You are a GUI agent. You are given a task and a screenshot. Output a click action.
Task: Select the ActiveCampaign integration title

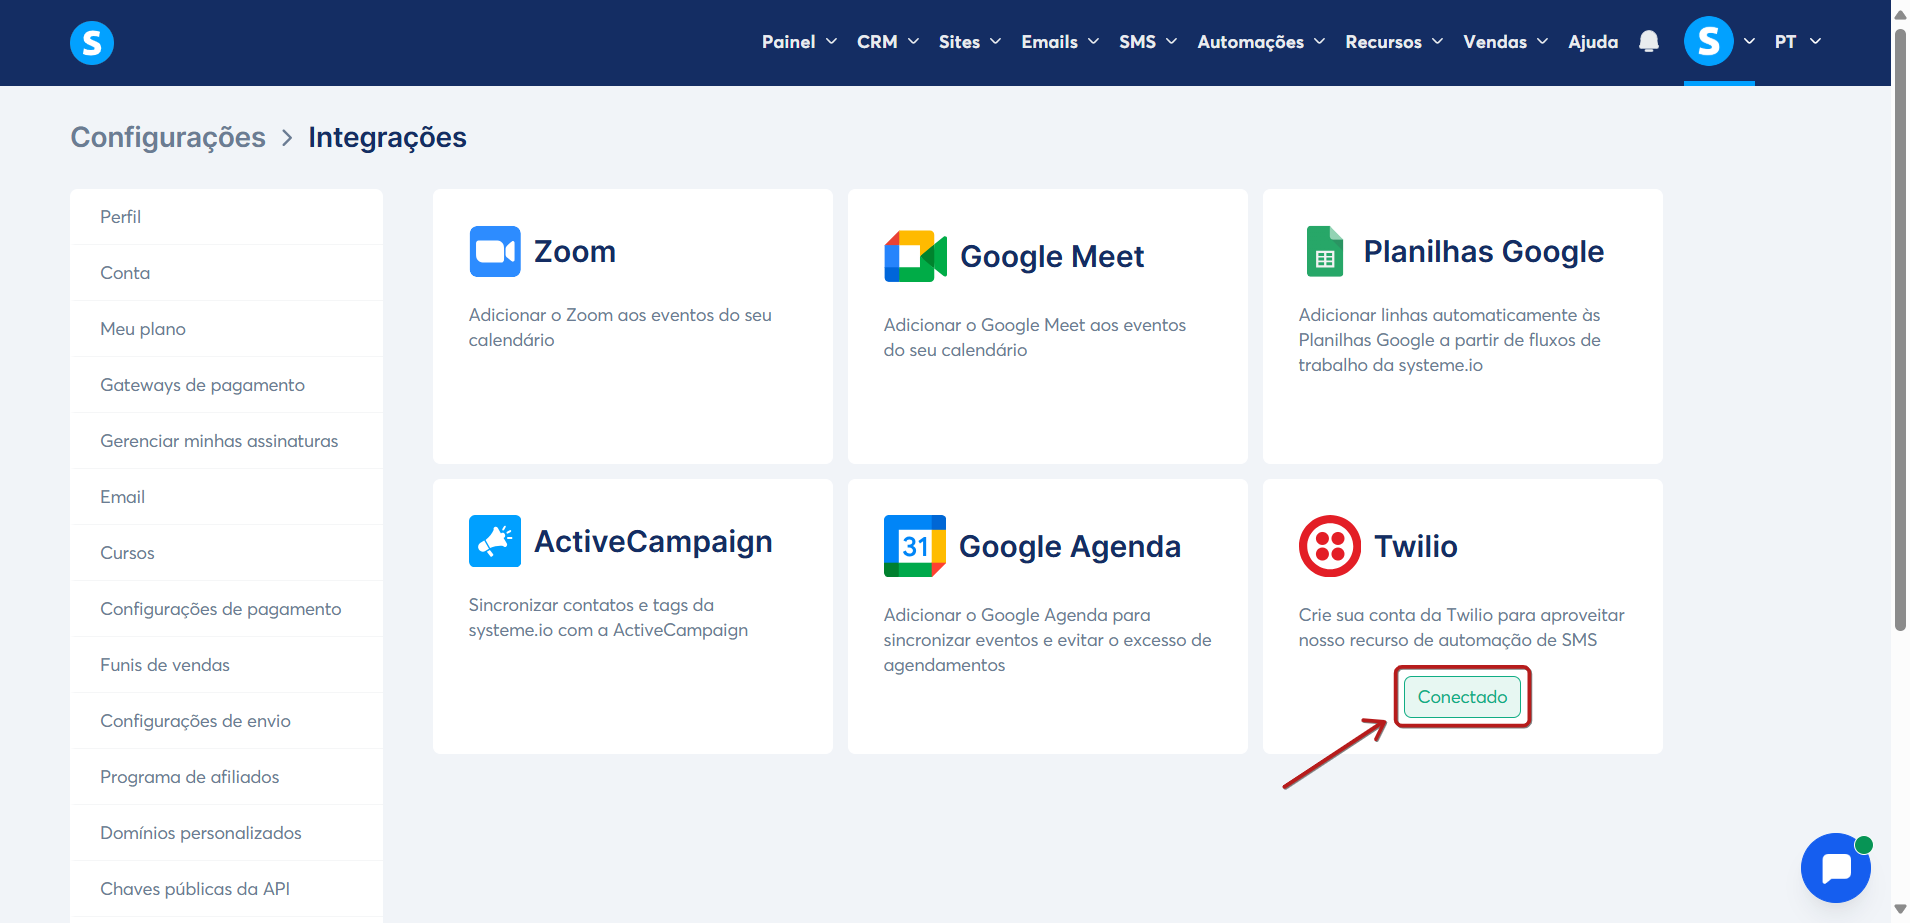(x=653, y=542)
